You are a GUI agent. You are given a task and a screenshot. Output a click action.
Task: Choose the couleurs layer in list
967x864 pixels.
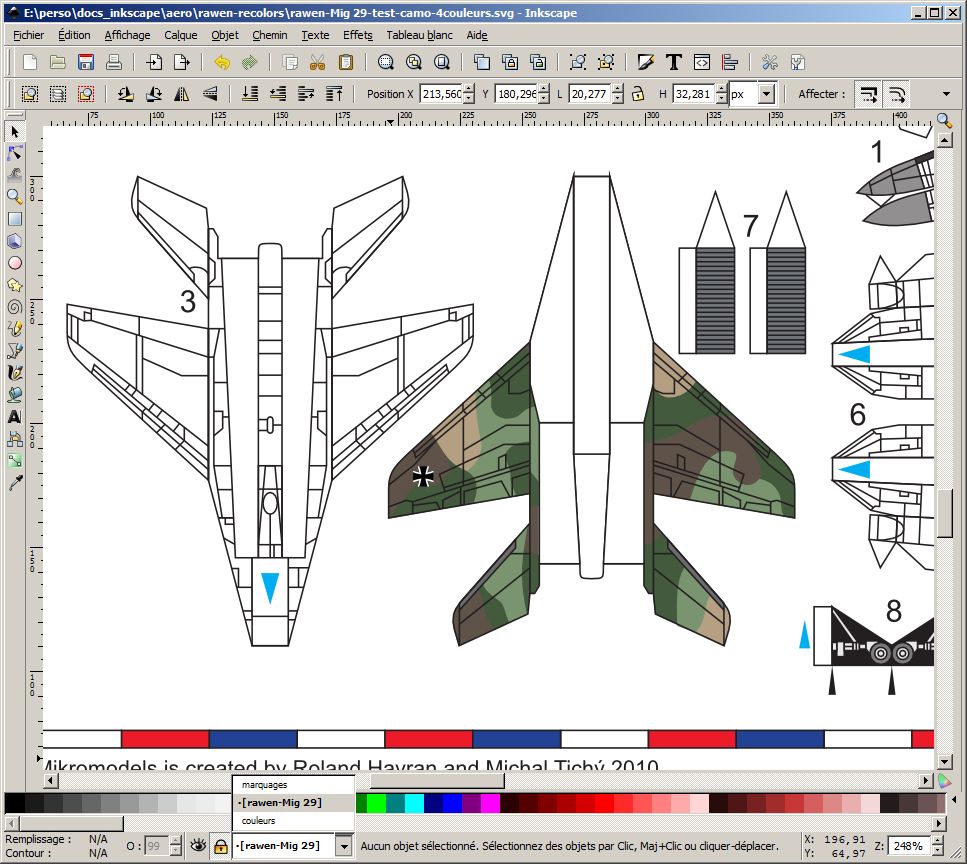(294, 821)
